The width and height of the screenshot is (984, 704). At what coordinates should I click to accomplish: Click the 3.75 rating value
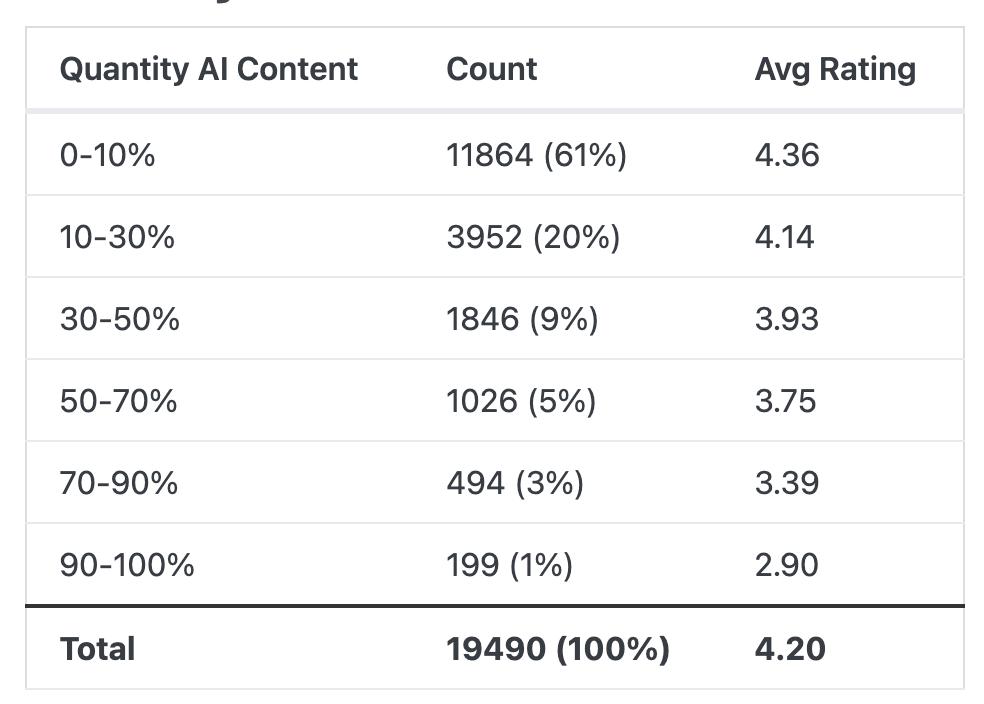pyautogui.click(x=785, y=401)
